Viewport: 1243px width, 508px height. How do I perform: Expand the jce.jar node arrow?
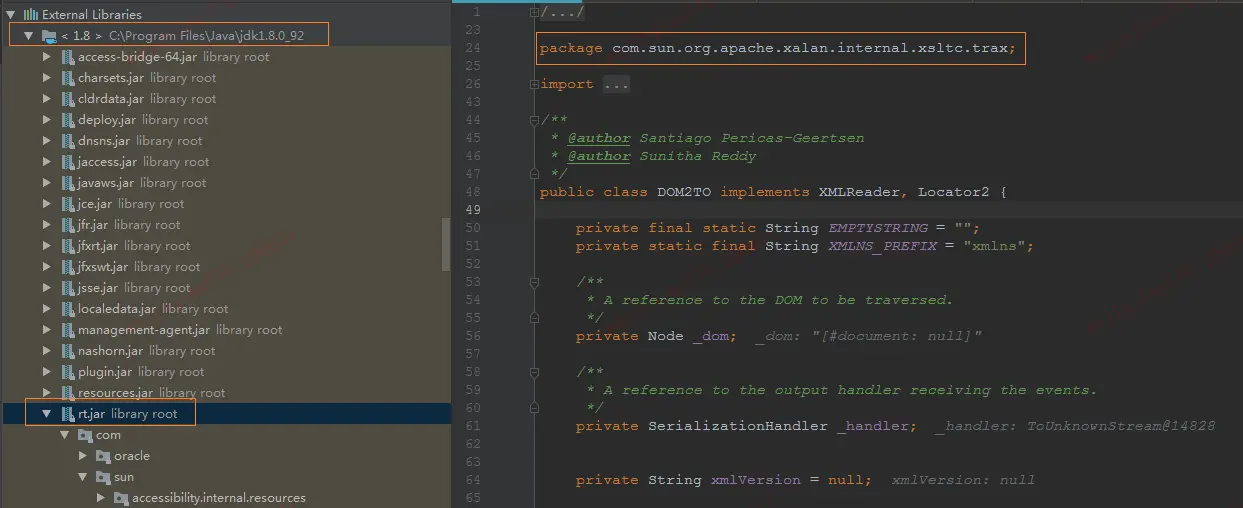coord(47,204)
